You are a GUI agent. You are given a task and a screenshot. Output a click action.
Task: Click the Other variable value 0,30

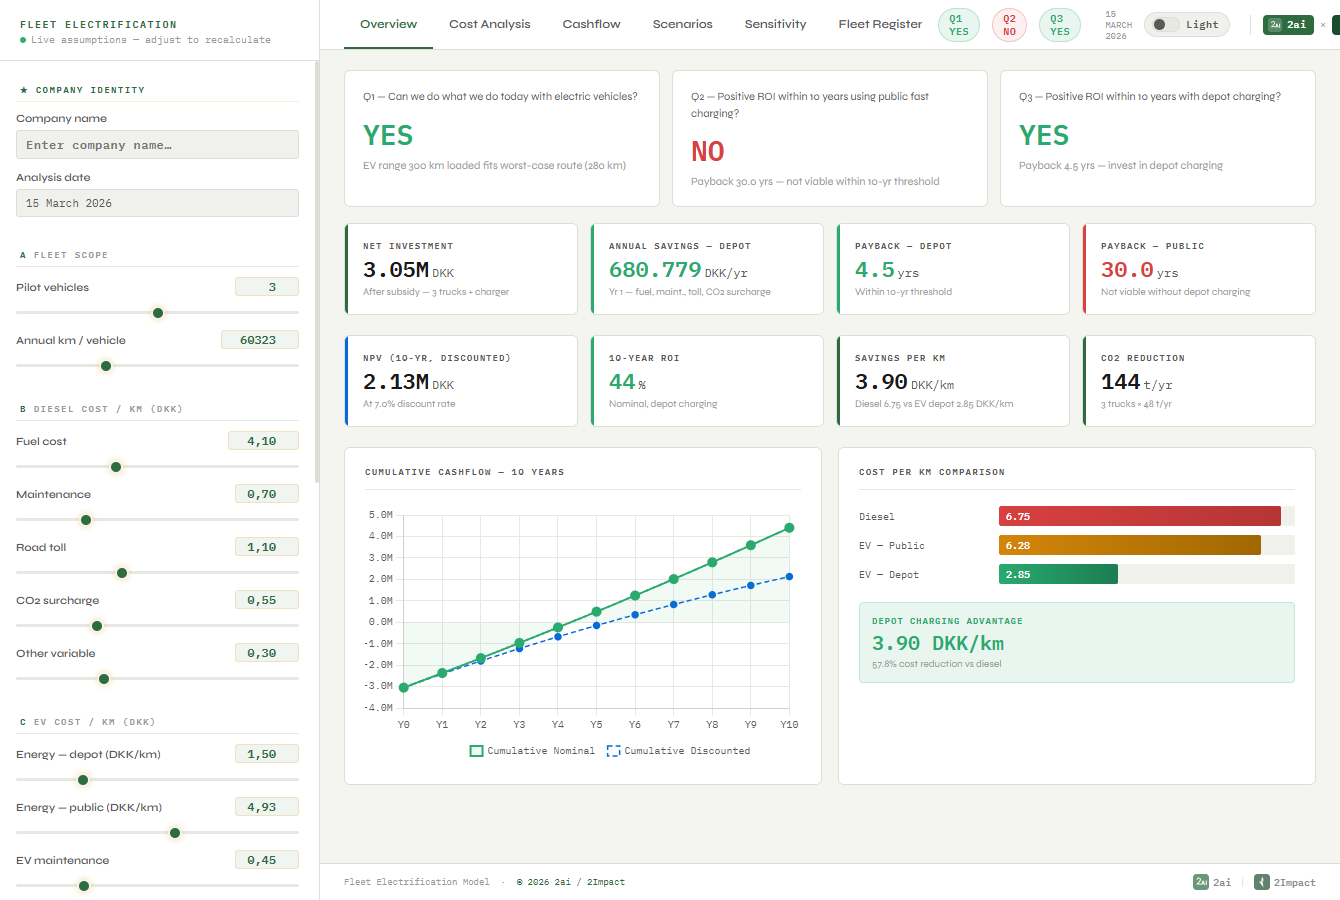click(266, 653)
